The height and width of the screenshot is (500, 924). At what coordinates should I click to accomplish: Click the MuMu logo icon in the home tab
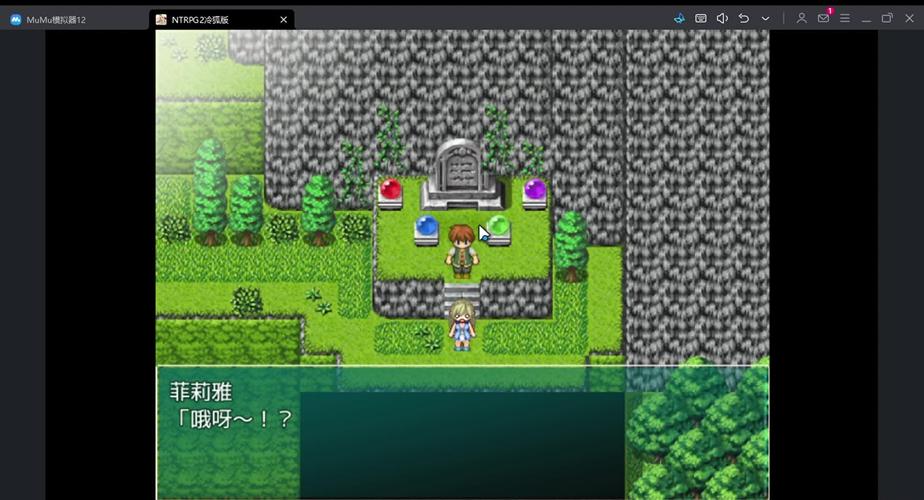tap(16, 19)
